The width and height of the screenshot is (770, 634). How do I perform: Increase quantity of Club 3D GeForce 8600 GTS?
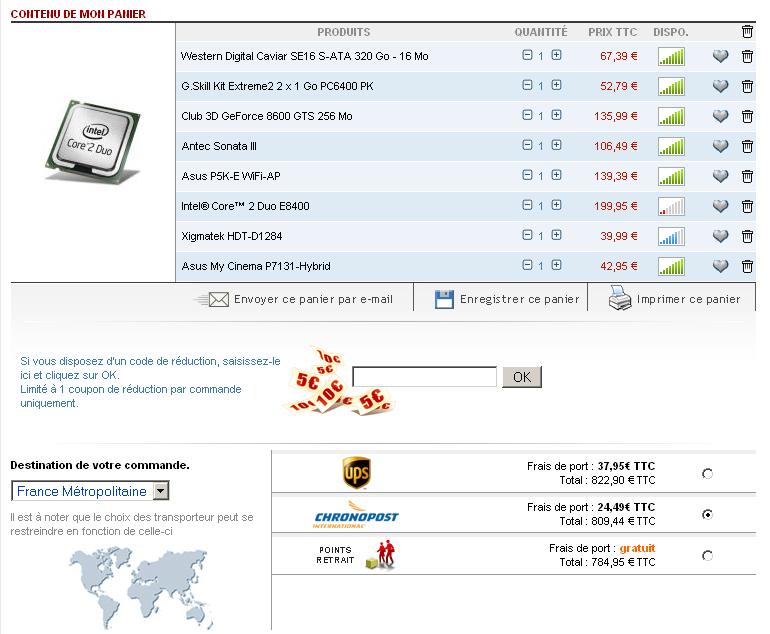pos(556,115)
